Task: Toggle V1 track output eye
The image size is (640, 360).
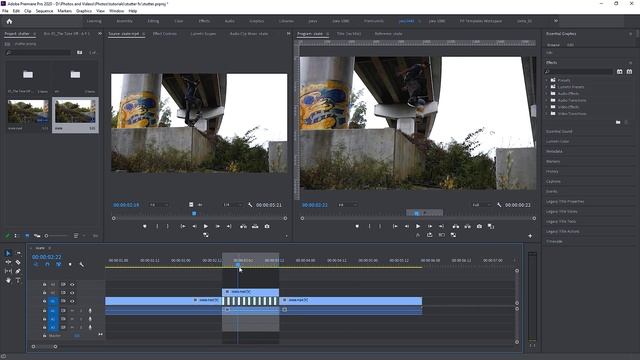Action: click(72, 301)
